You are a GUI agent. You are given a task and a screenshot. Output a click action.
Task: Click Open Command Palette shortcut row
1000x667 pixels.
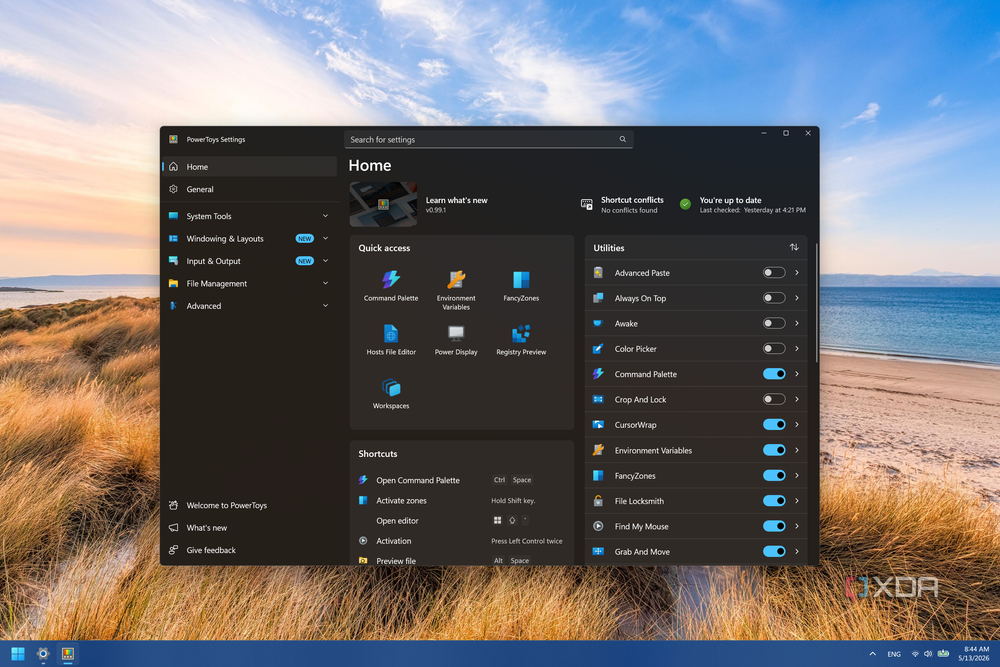pyautogui.click(x=462, y=480)
